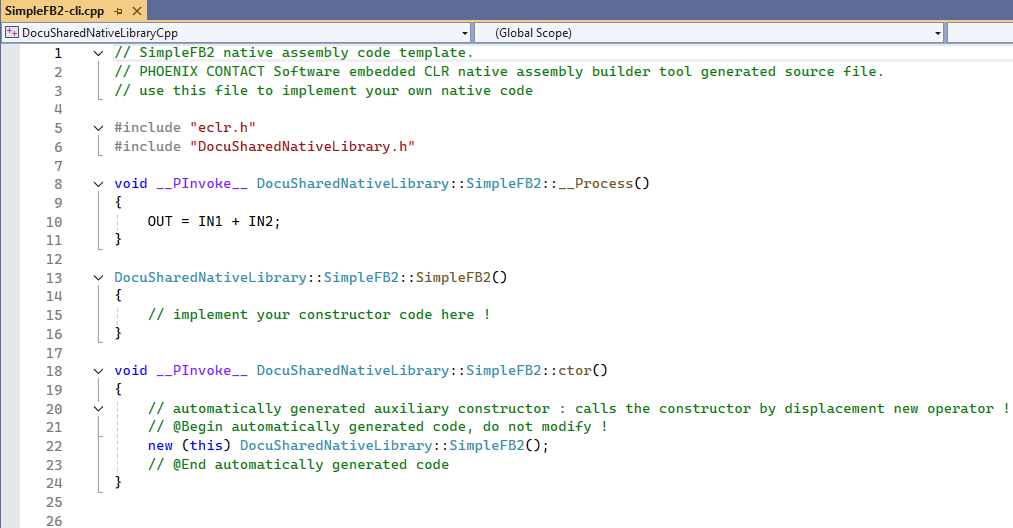The width and height of the screenshot is (1013, 528).
Task: Click line number 10 in the margin
Action: (53, 222)
